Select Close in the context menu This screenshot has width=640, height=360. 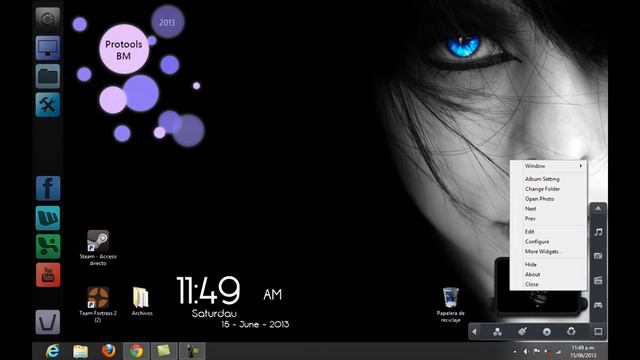pos(548,284)
